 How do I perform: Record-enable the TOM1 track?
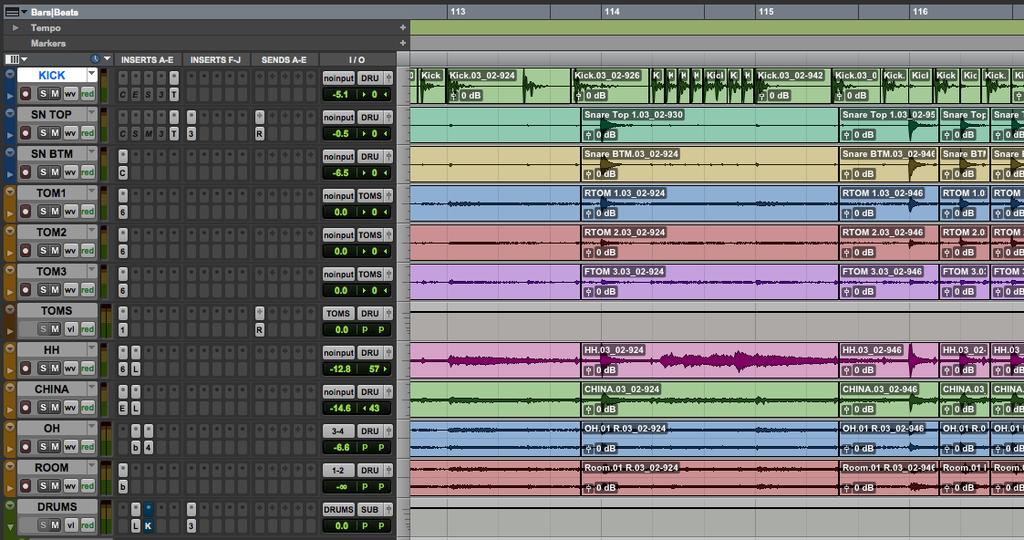click(x=25, y=212)
